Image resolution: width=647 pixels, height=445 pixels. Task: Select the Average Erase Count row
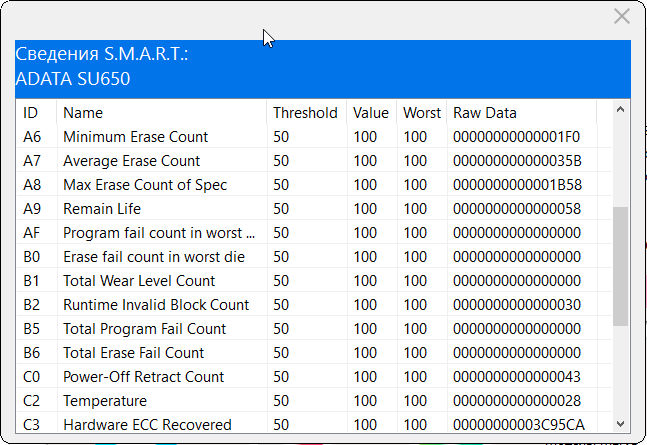pyautogui.click(x=314, y=161)
